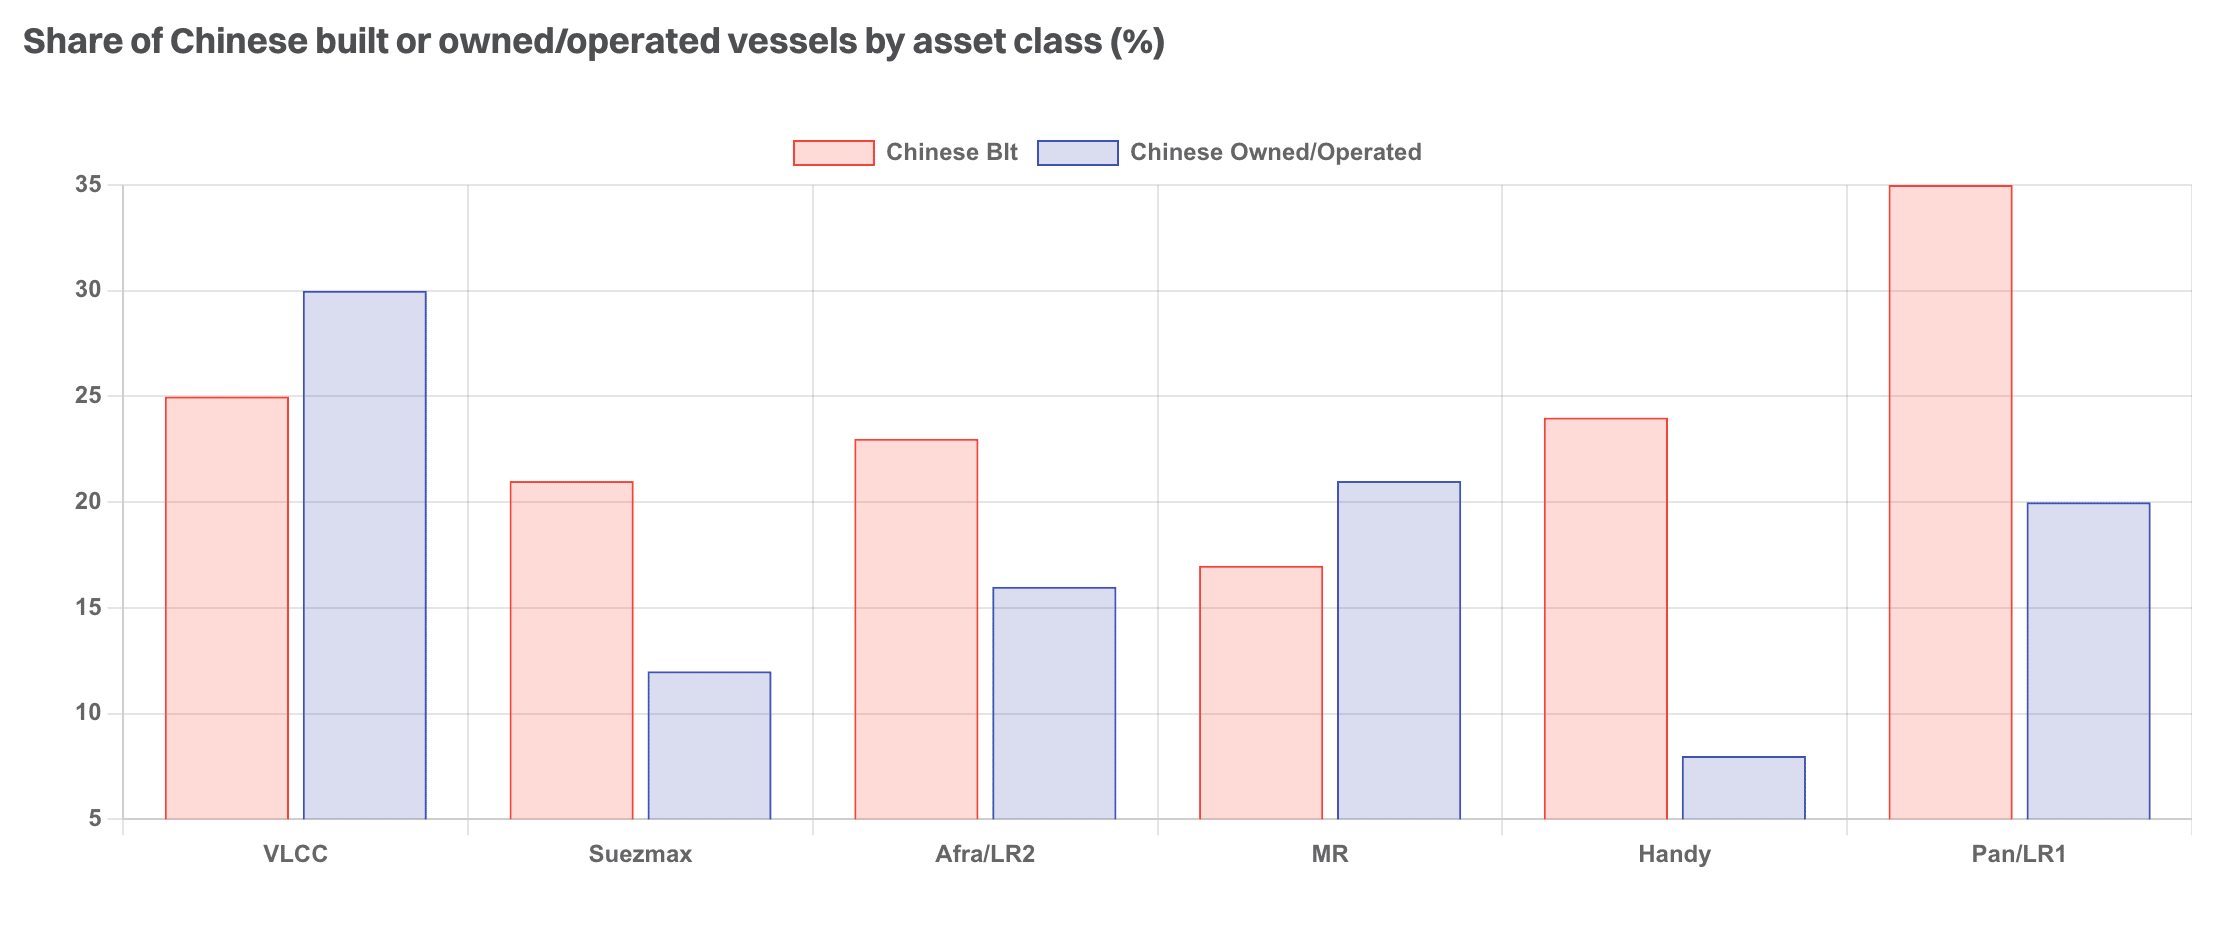Image resolution: width=2218 pixels, height=938 pixels.
Task: Select the VLCC Chinese Blt bar
Action: coord(227,608)
